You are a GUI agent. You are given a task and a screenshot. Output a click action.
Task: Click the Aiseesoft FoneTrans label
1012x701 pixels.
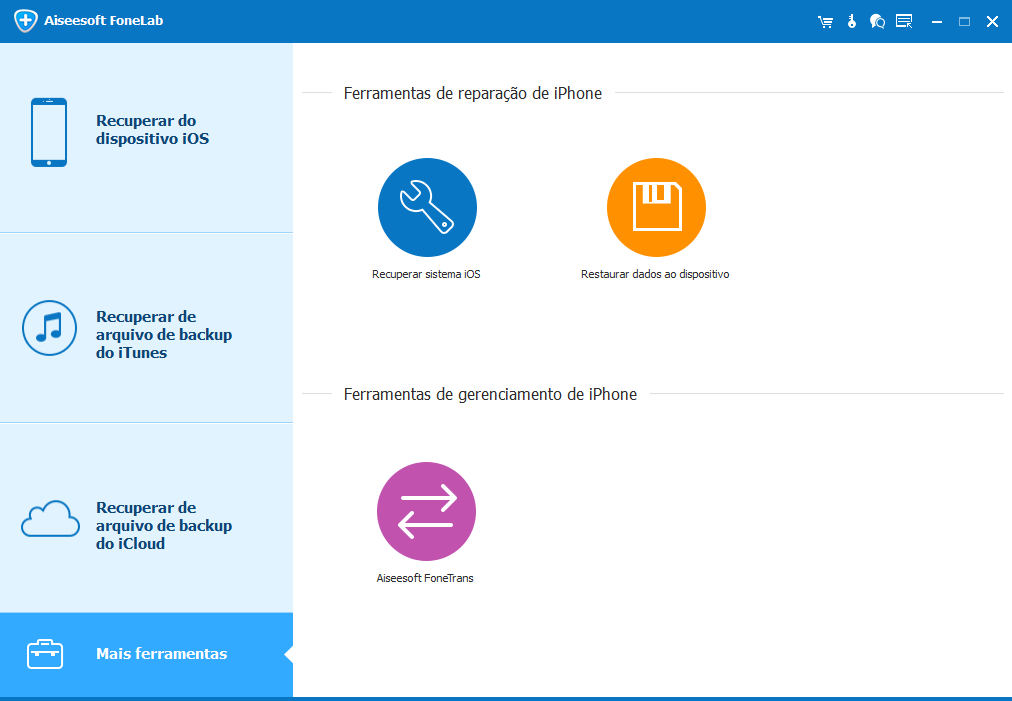point(425,578)
